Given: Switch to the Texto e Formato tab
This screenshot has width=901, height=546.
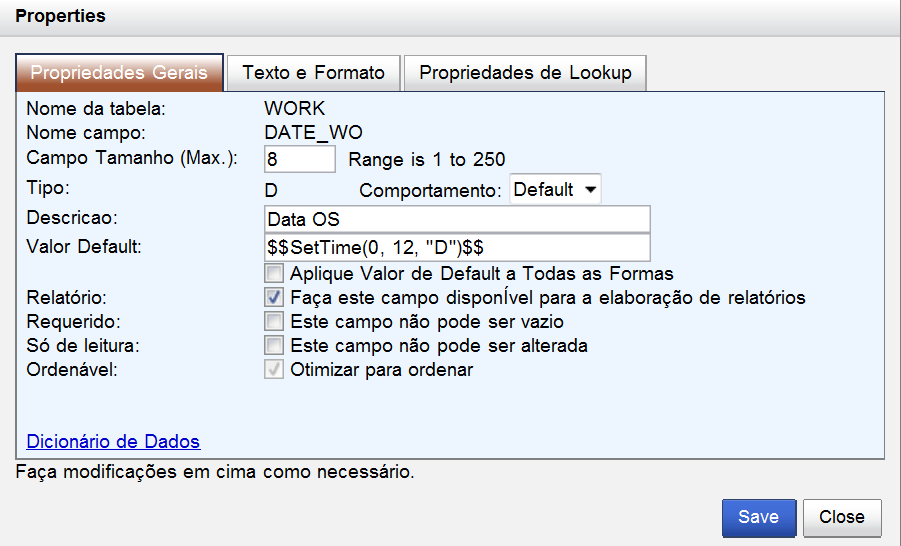Looking at the screenshot, I should pyautogui.click(x=313, y=73).
